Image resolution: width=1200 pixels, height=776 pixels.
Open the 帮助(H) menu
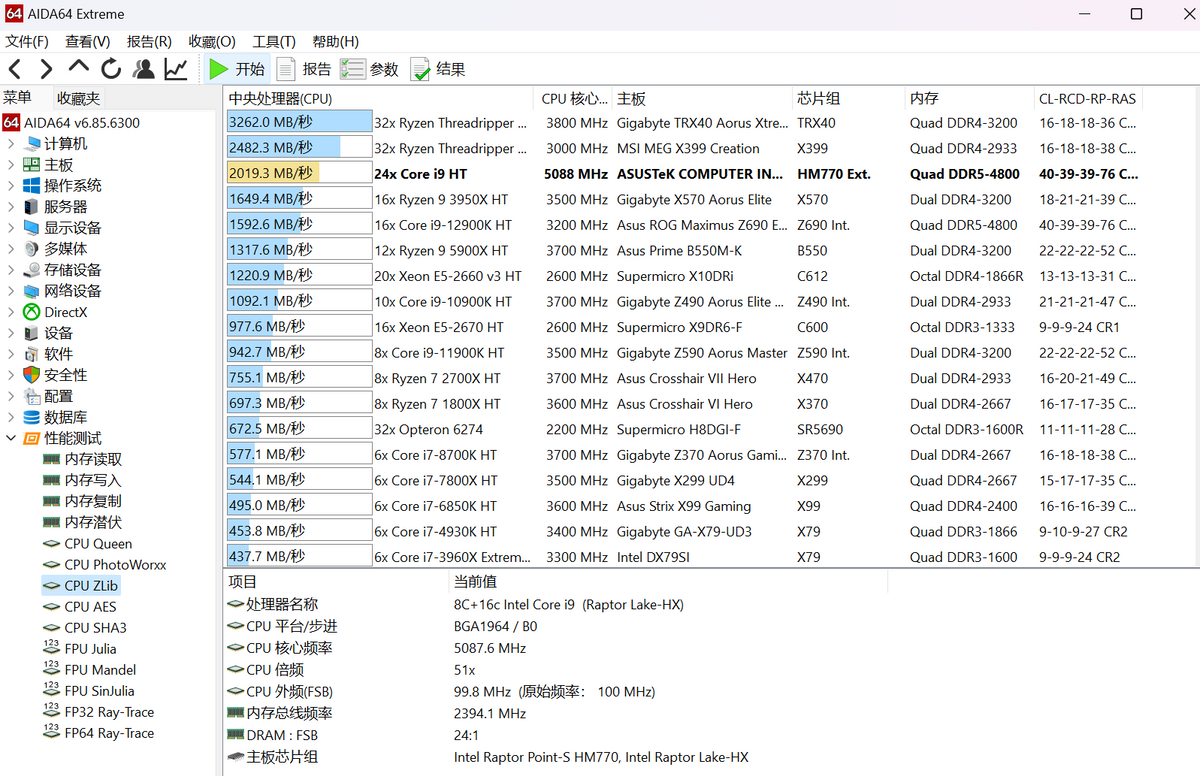(336, 41)
